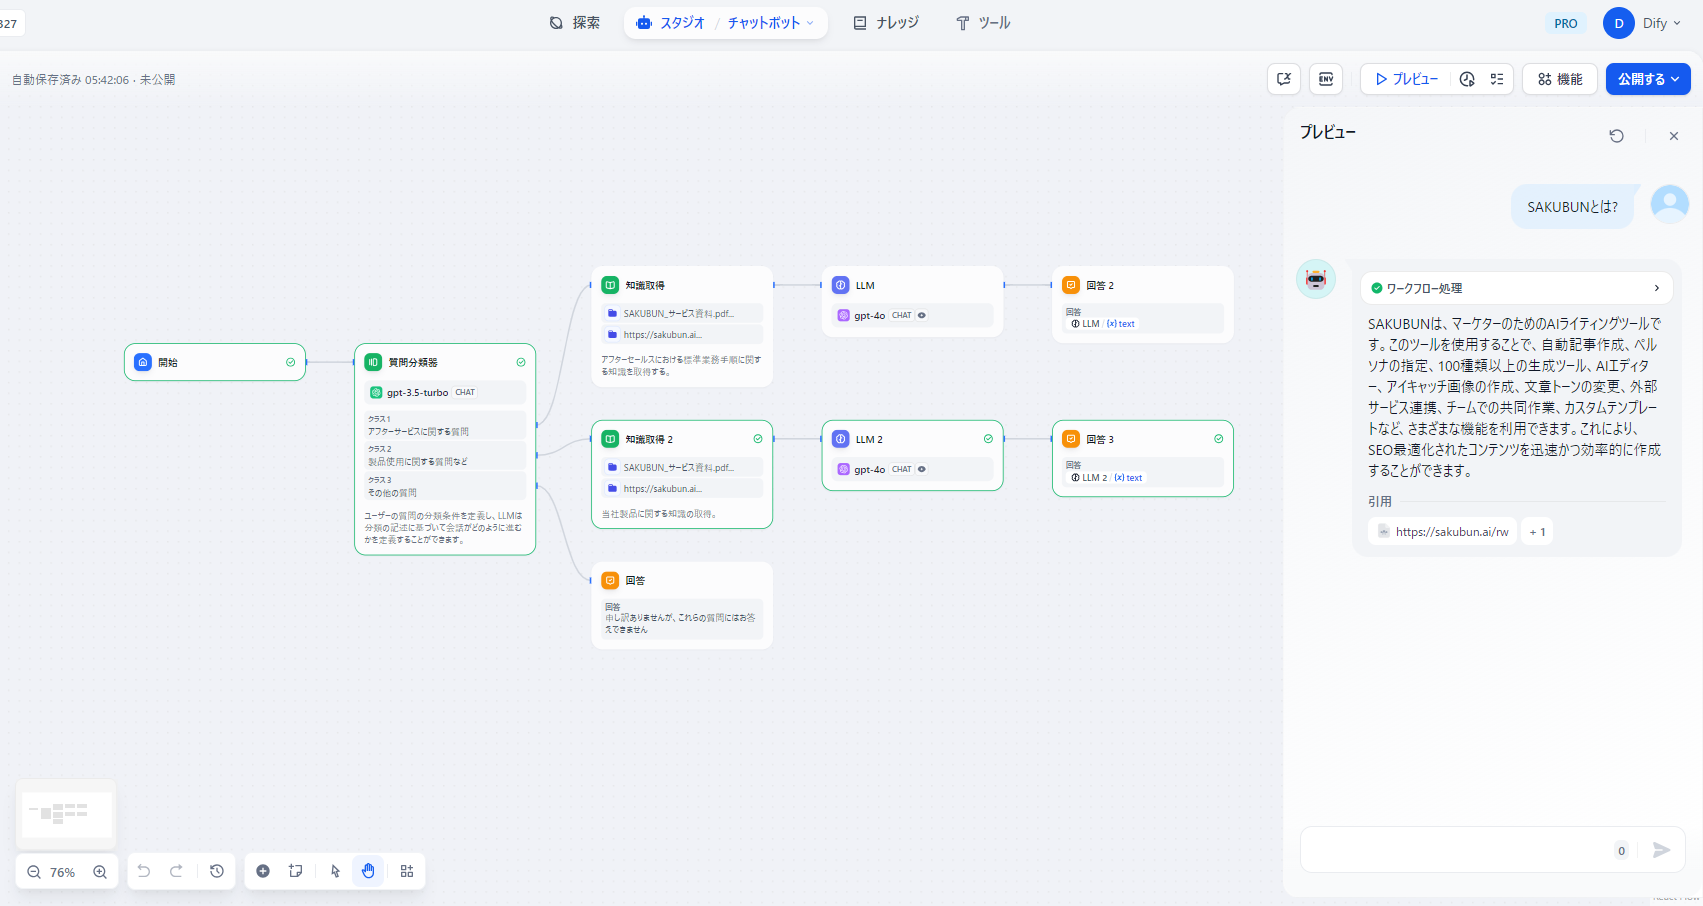Click the 回答 2 node icon
The height and width of the screenshot is (906, 1703).
coord(1071,285)
